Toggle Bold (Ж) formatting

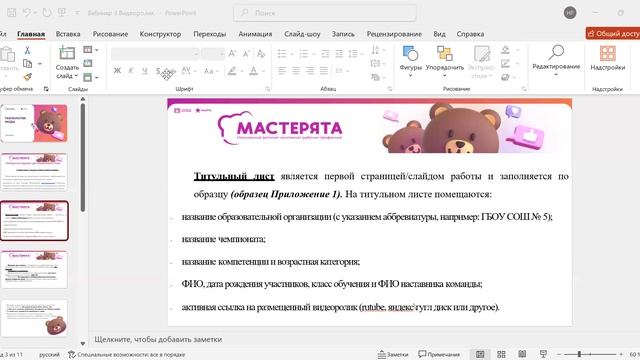[117, 71]
